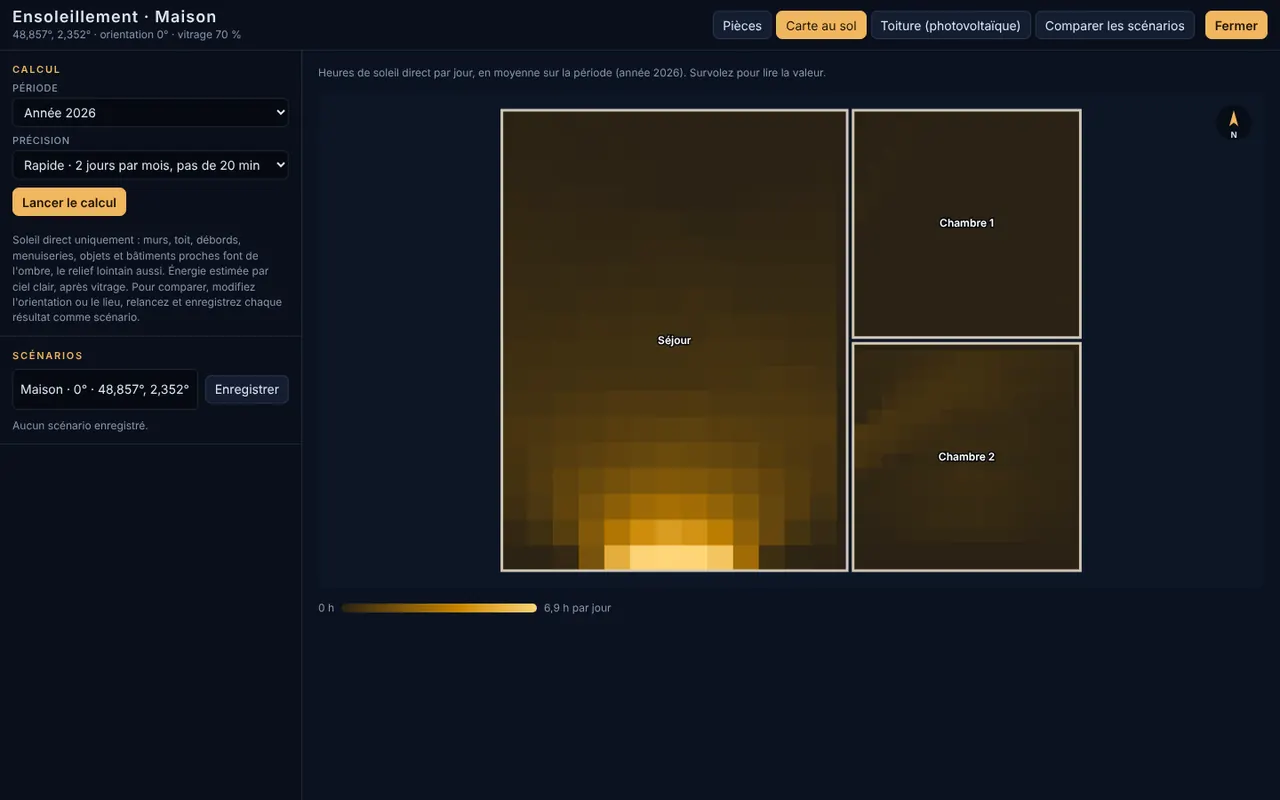
Task: Switch to the Pièces tab
Action: (742, 25)
